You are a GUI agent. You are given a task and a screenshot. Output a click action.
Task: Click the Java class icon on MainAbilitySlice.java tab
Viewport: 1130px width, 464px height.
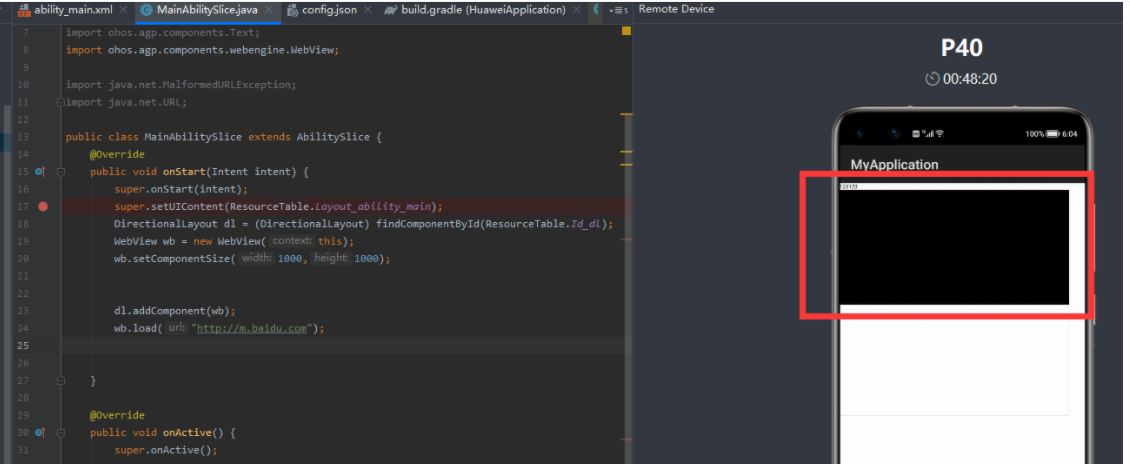147,10
